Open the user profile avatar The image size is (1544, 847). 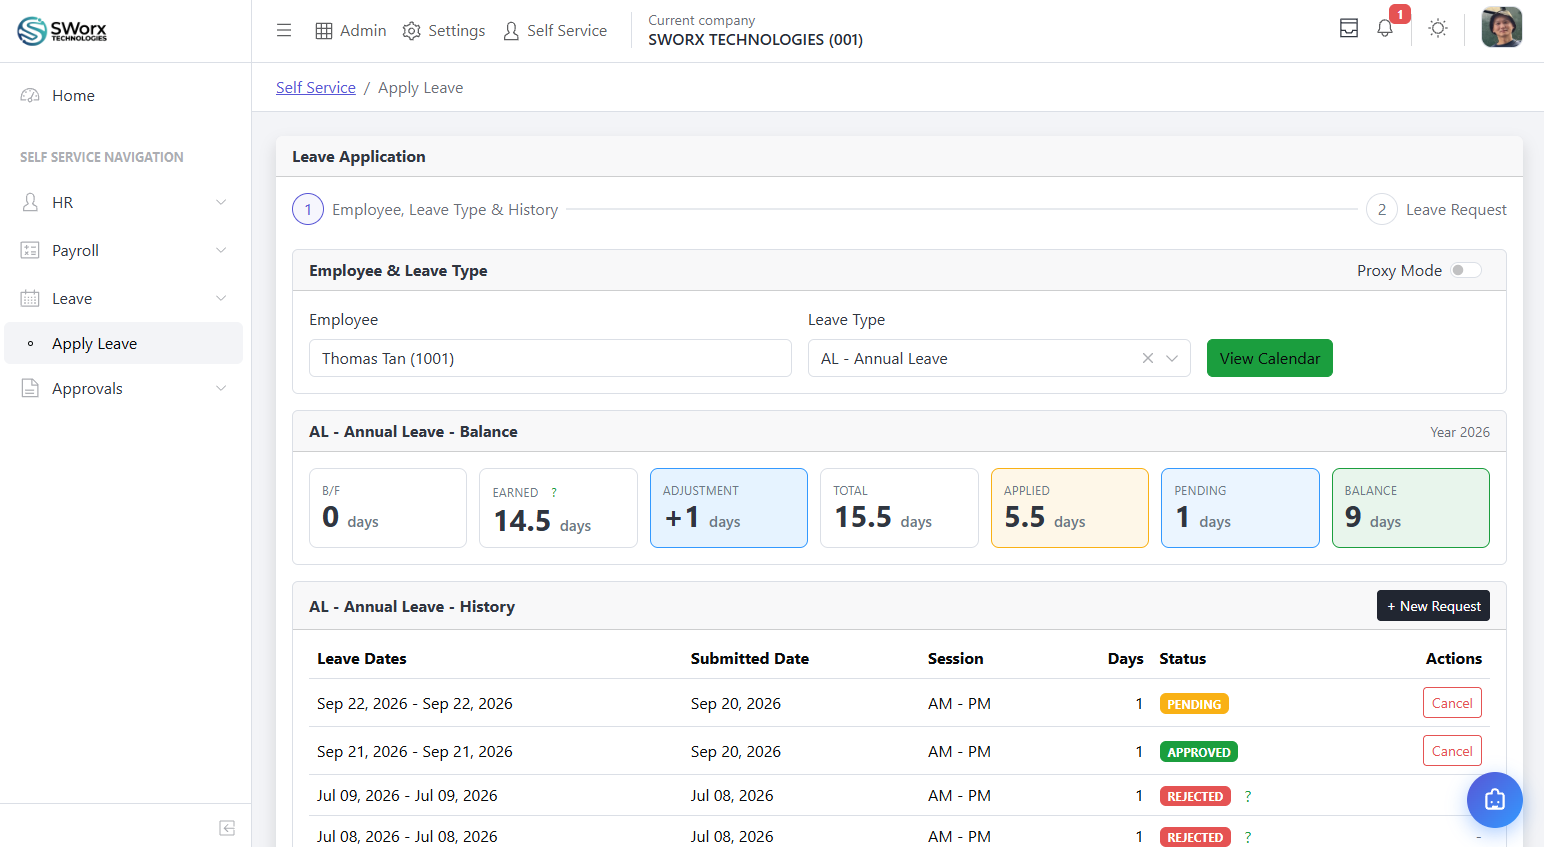point(1501,27)
